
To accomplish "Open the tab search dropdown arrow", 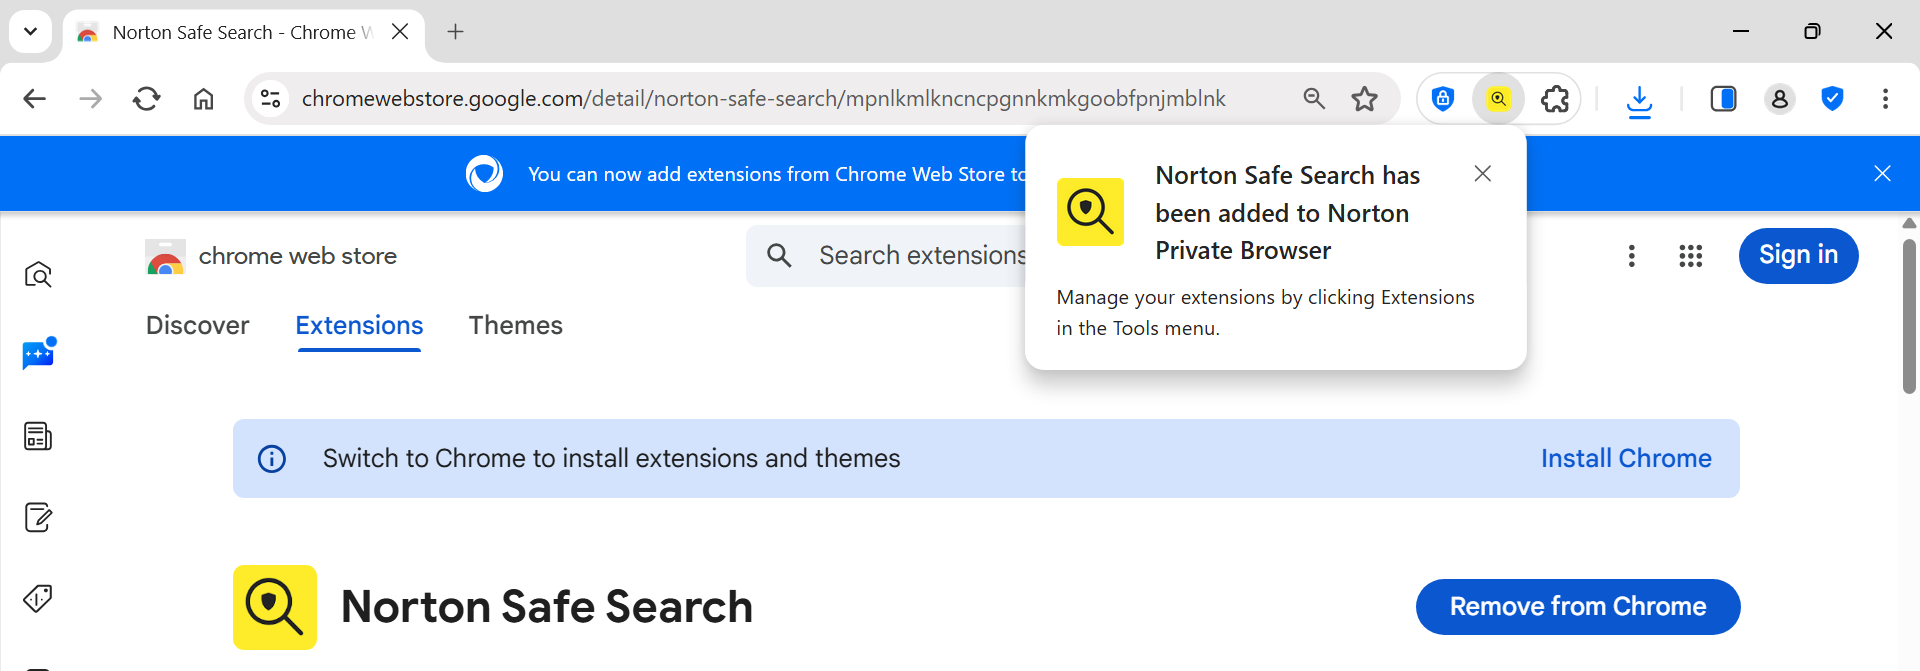I will [x=30, y=31].
